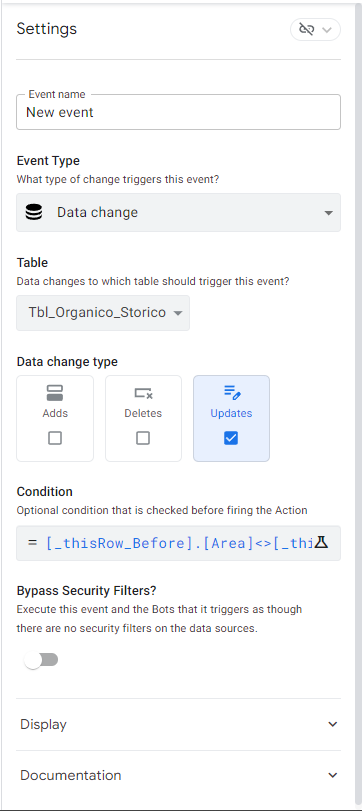Screen dimensions: 362x811
Task: Open the dropdown arrow next to unlink icon
Action: point(326,30)
